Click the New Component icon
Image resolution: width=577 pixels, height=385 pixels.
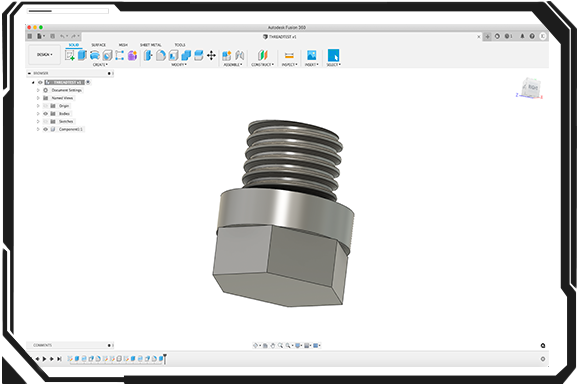pyautogui.click(x=227, y=56)
